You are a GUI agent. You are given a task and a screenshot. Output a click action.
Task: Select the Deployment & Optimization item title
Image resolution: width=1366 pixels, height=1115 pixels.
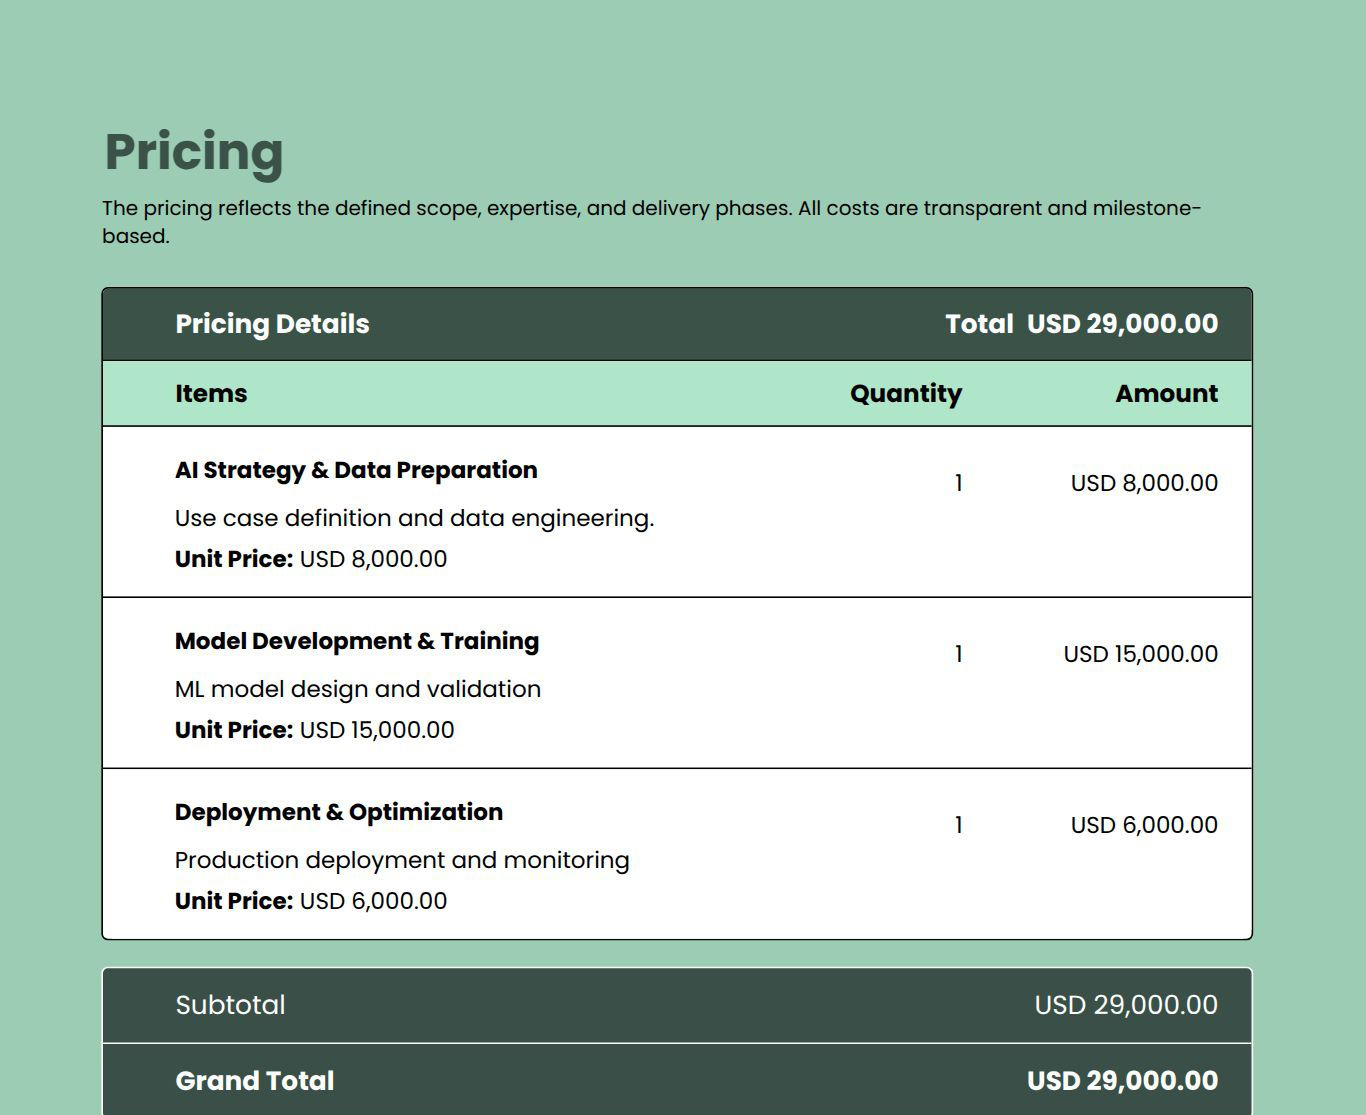point(339,812)
